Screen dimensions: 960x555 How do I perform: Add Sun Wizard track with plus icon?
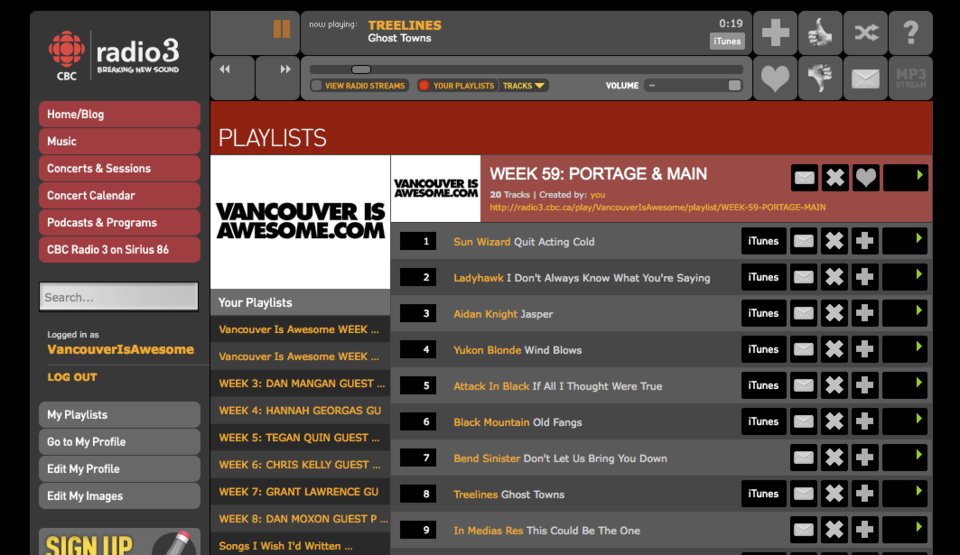(864, 241)
